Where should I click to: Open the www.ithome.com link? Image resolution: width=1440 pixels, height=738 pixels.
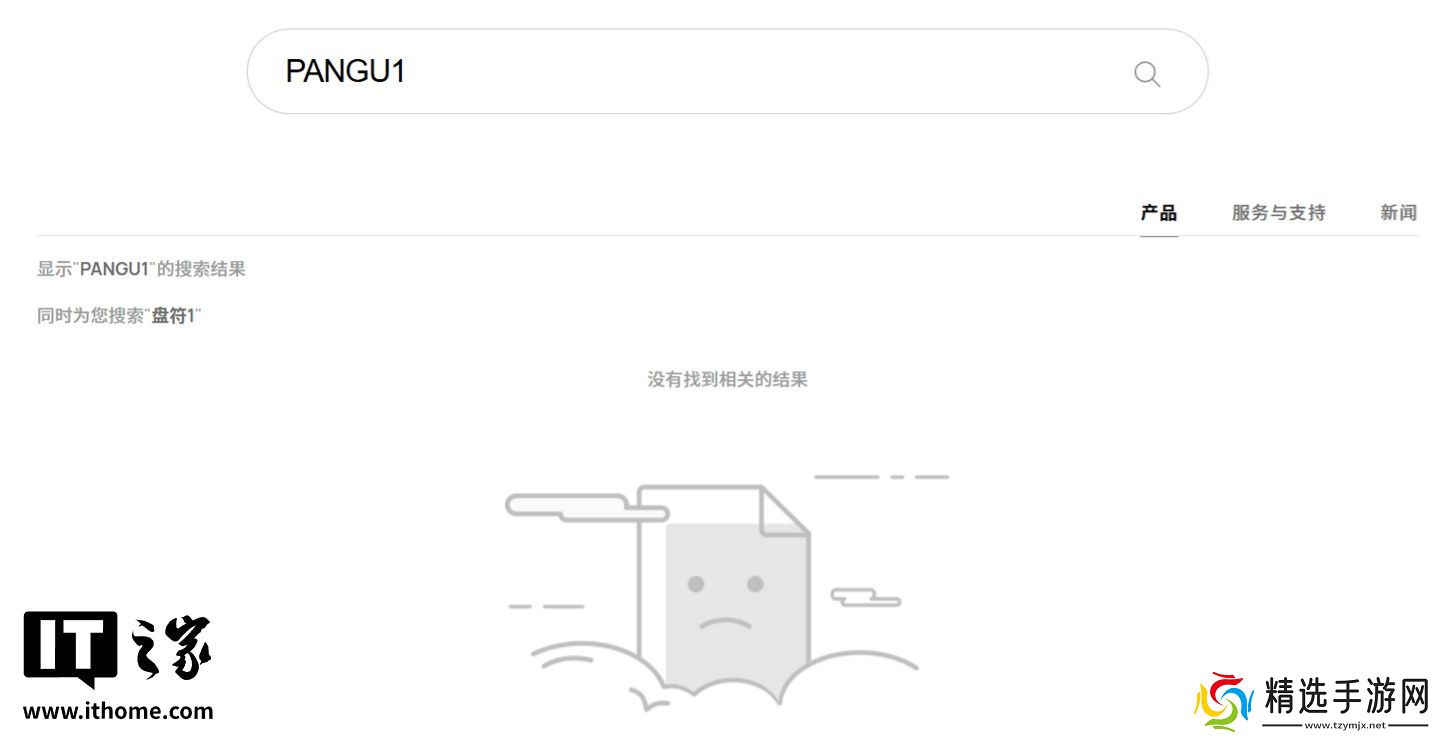click(x=118, y=711)
